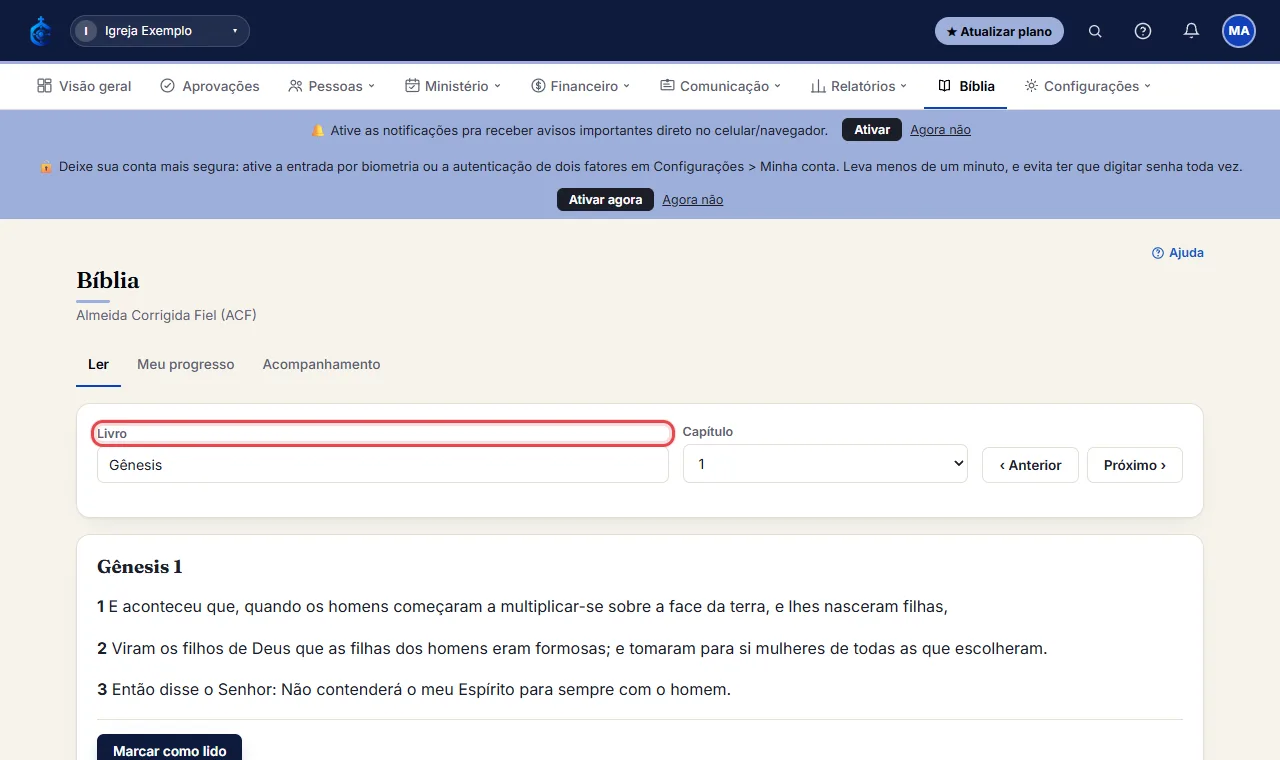
Task: Open the Ajuda help link
Action: (x=1178, y=253)
